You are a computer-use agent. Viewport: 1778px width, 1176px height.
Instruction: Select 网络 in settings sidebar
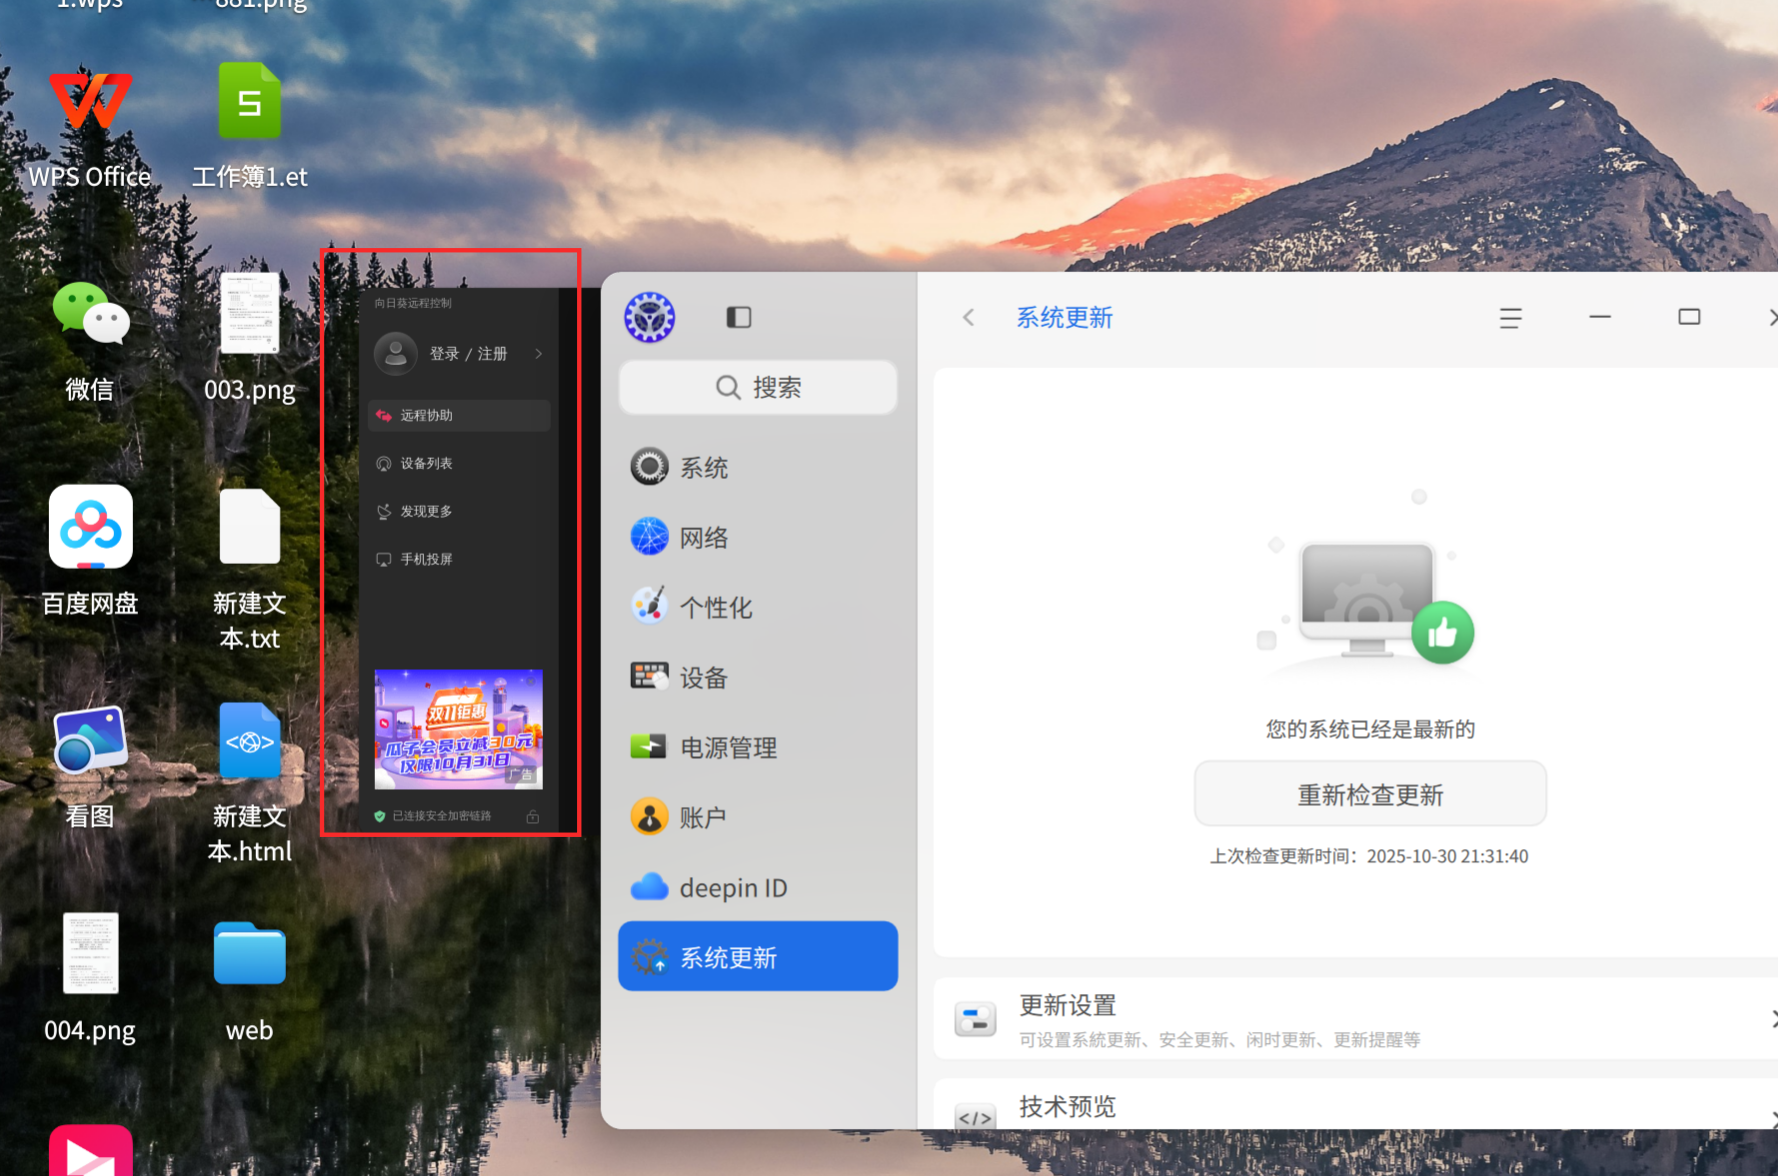[758, 538]
